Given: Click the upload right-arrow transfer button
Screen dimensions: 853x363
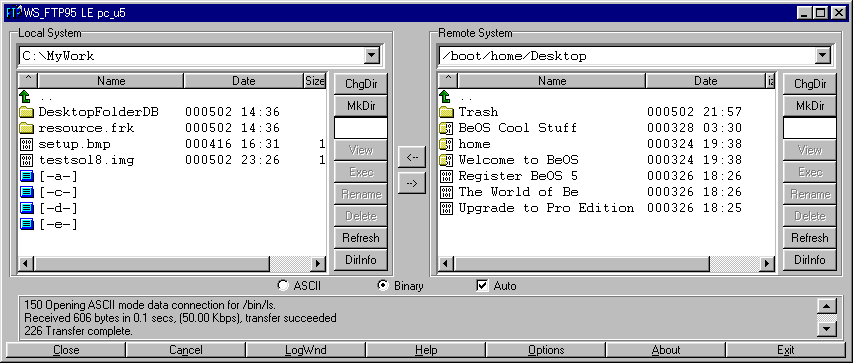Looking at the screenshot, I should 412,183.
